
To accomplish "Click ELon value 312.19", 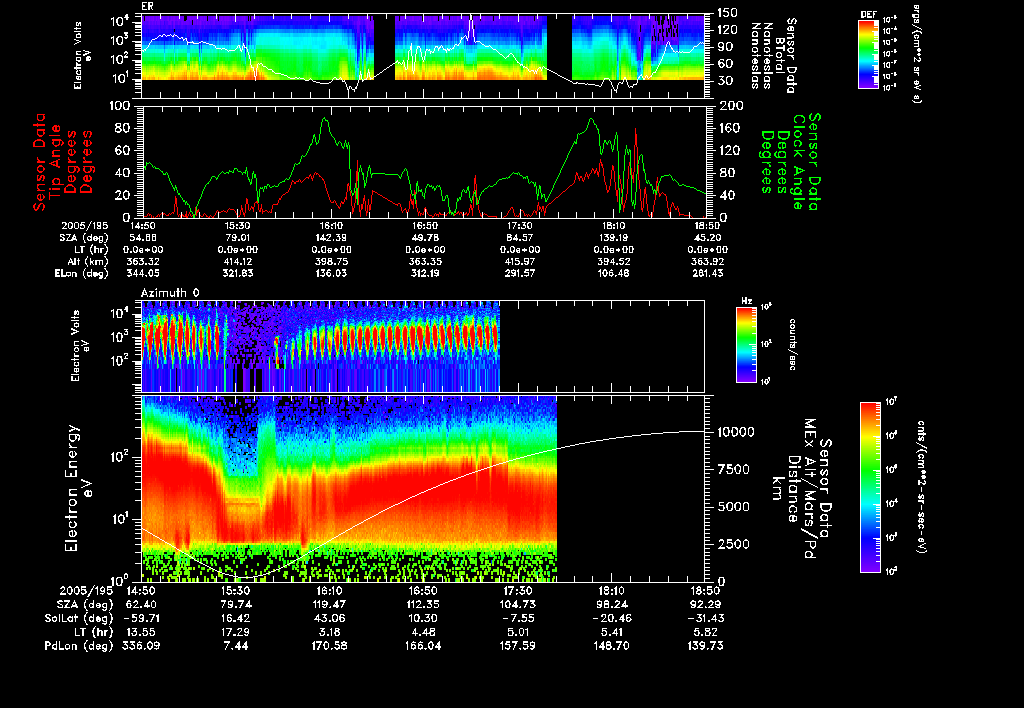I will 426,273.
